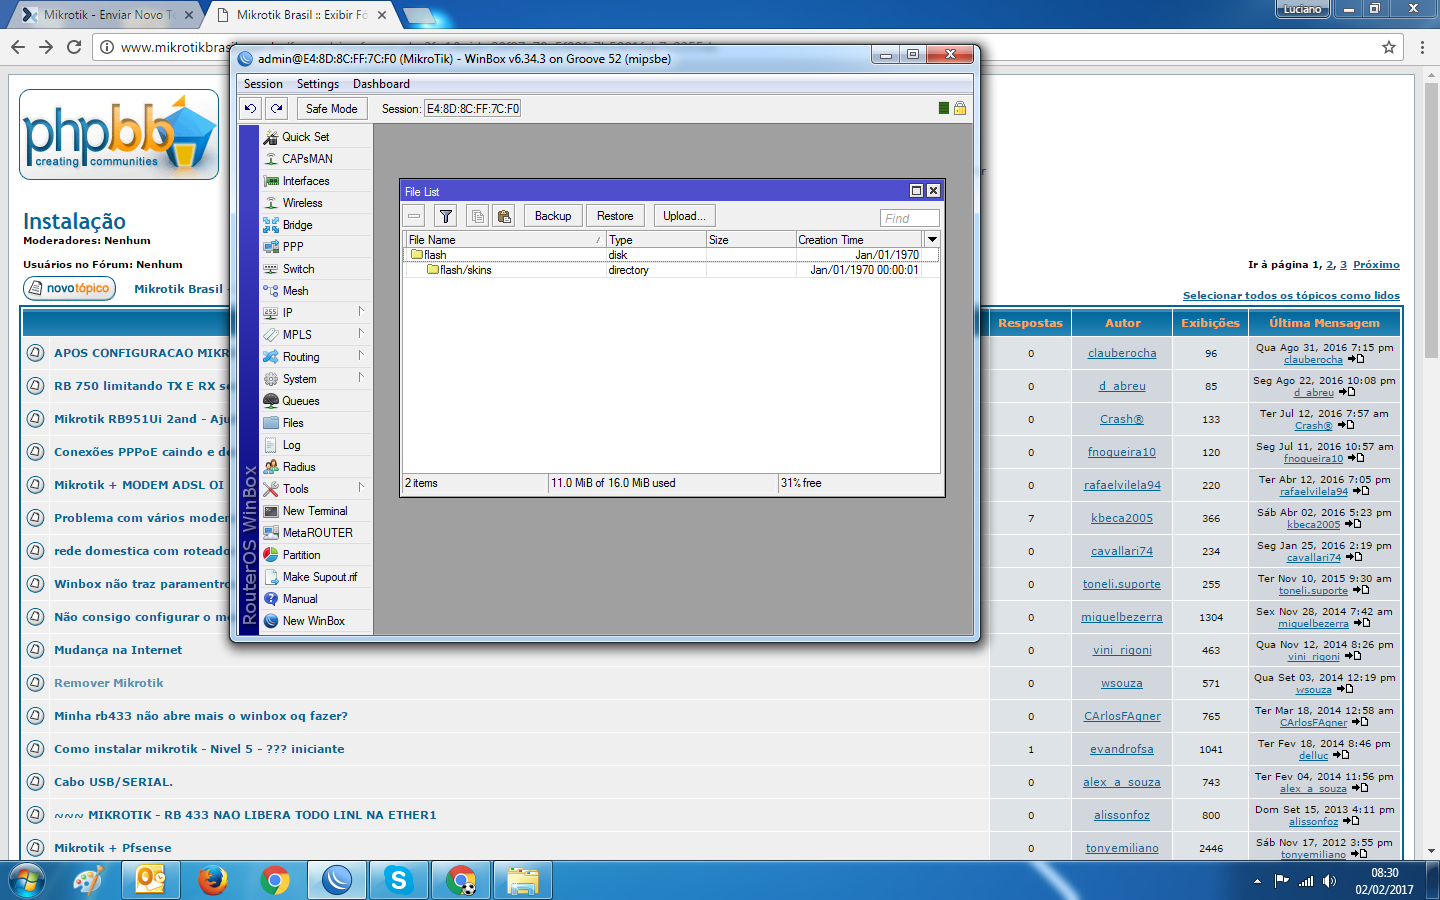Click the filter funnel in File List
This screenshot has height=900, width=1440.
[x=446, y=216]
